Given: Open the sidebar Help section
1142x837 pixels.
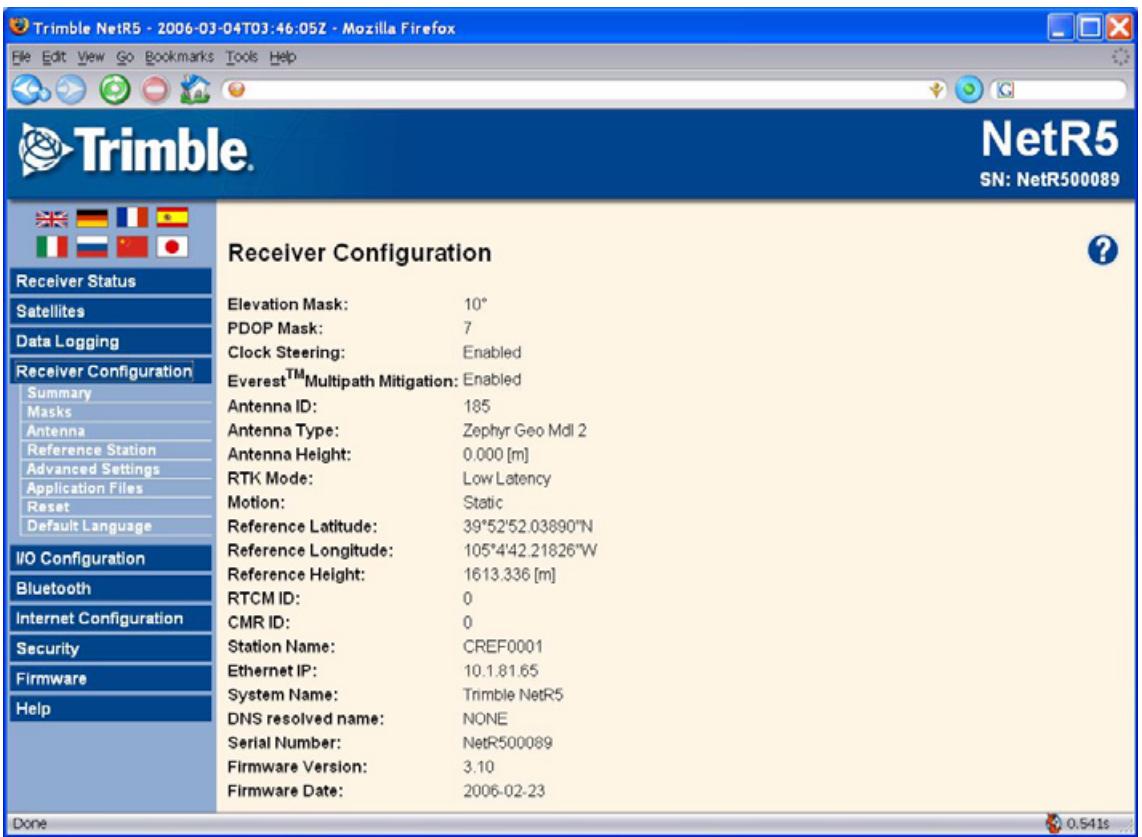Looking at the screenshot, I should tap(111, 708).
